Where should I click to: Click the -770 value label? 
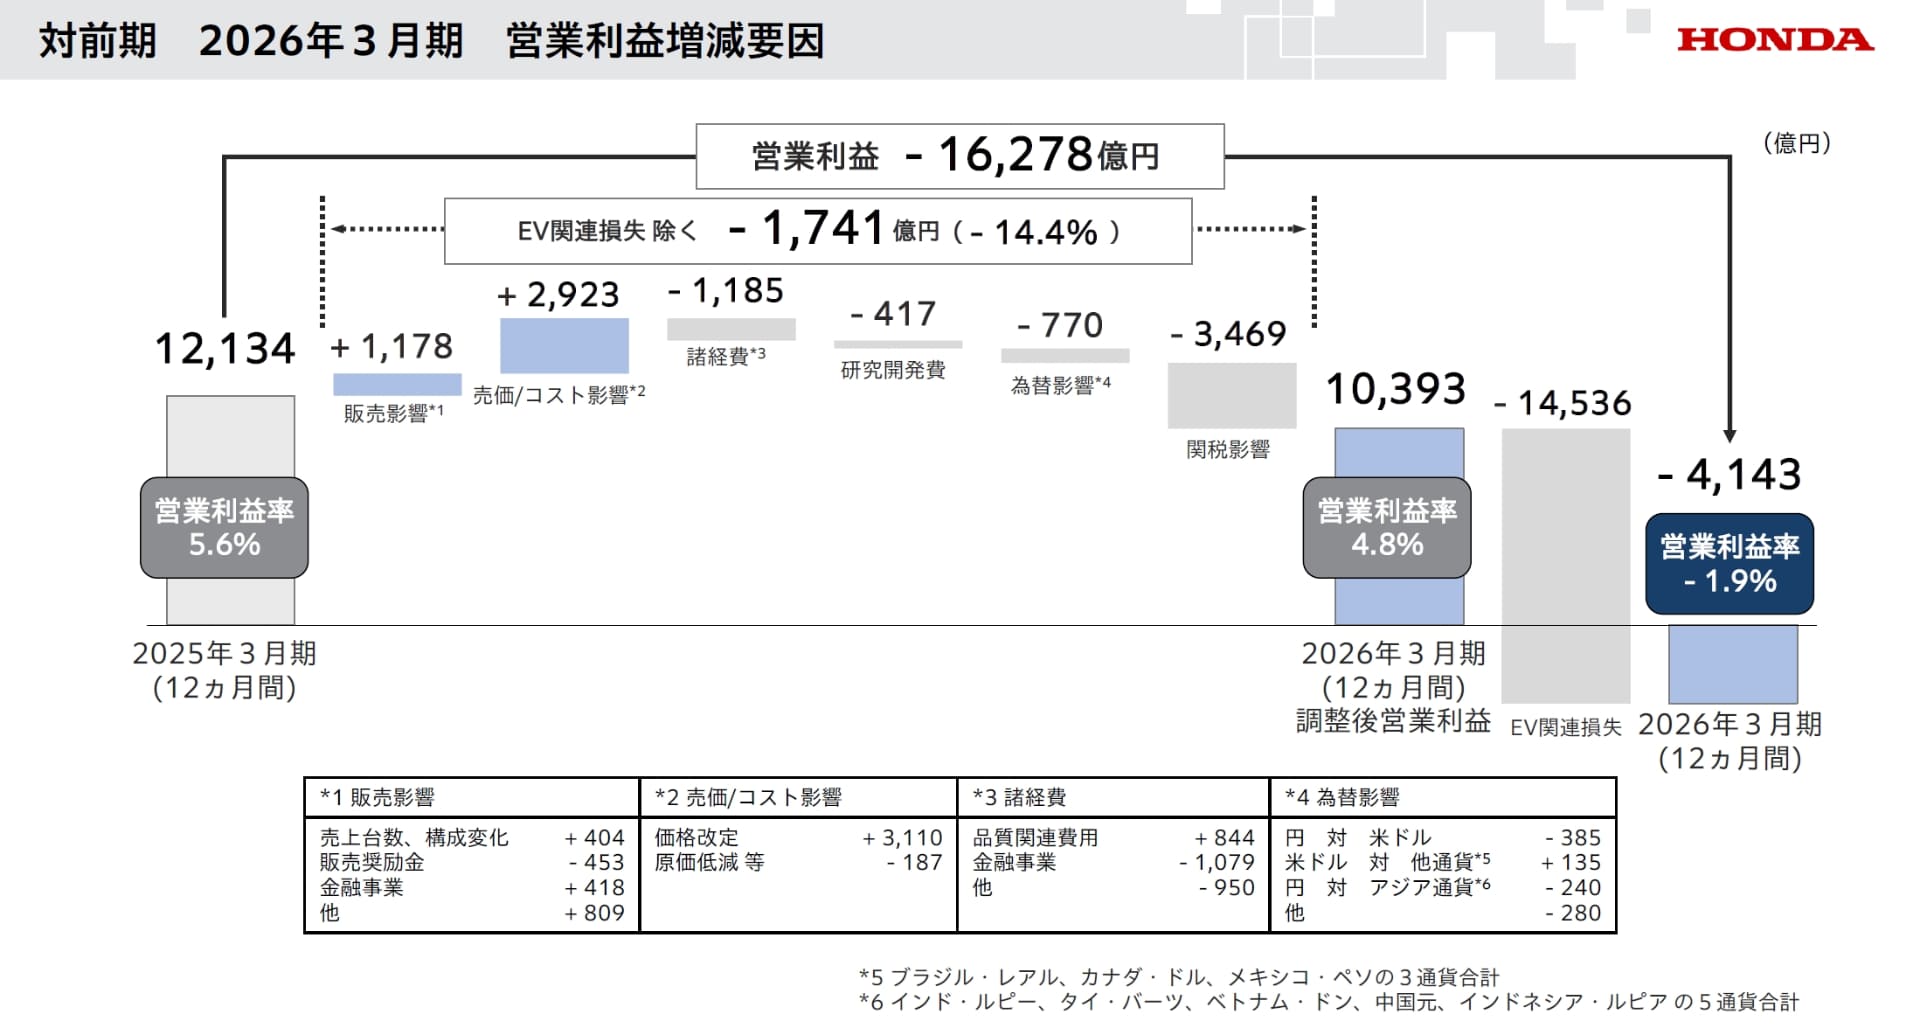[x=1060, y=325]
